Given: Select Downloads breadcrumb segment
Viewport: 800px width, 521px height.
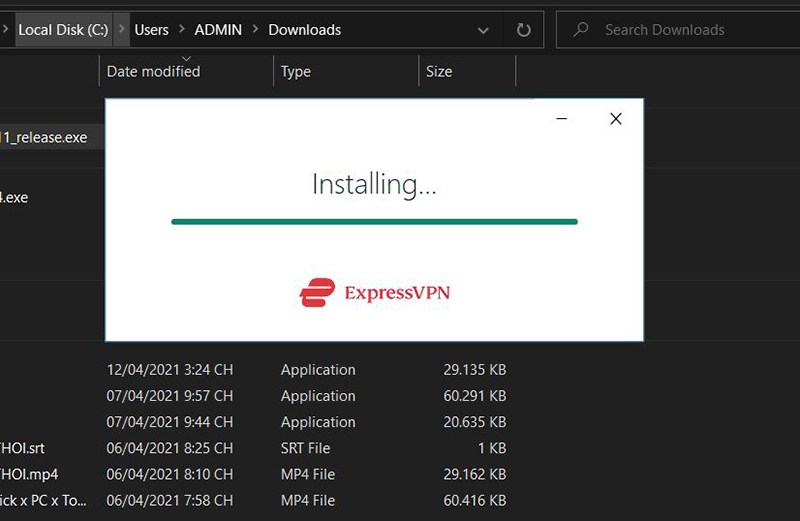Looking at the screenshot, I should (305, 30).
